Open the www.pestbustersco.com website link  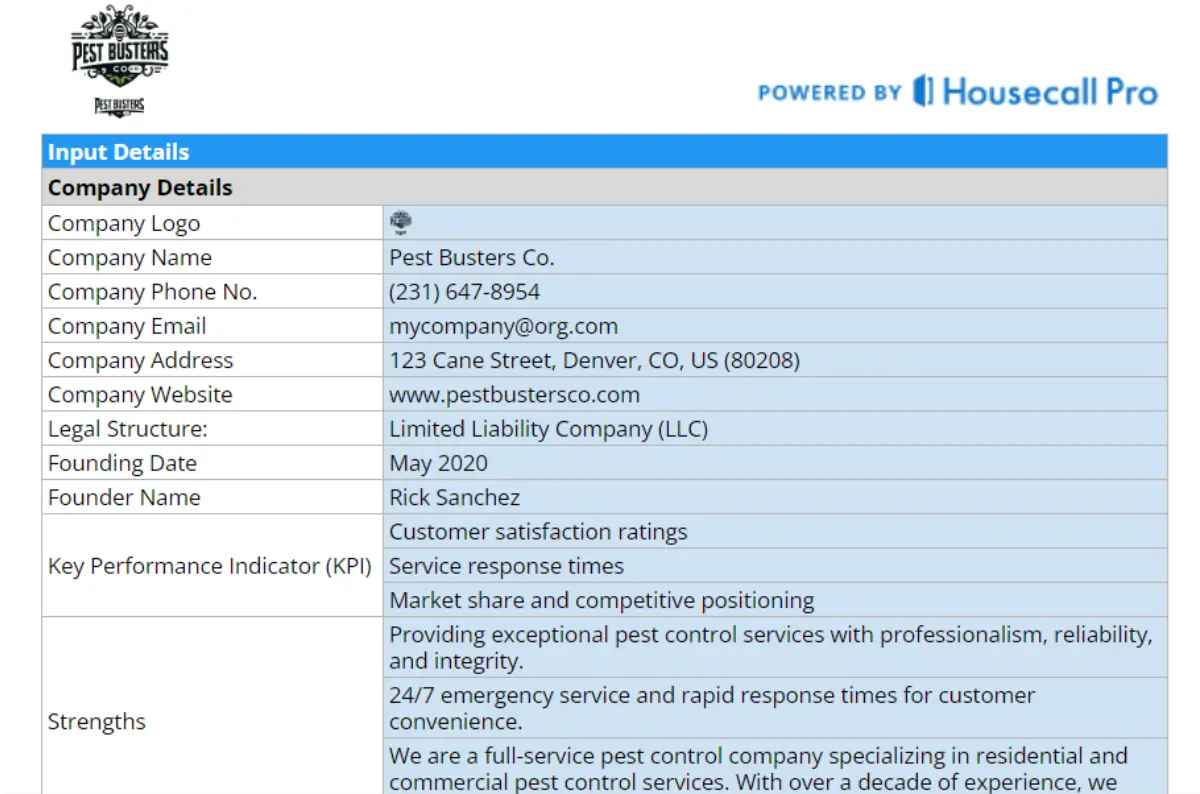[514, 394]
